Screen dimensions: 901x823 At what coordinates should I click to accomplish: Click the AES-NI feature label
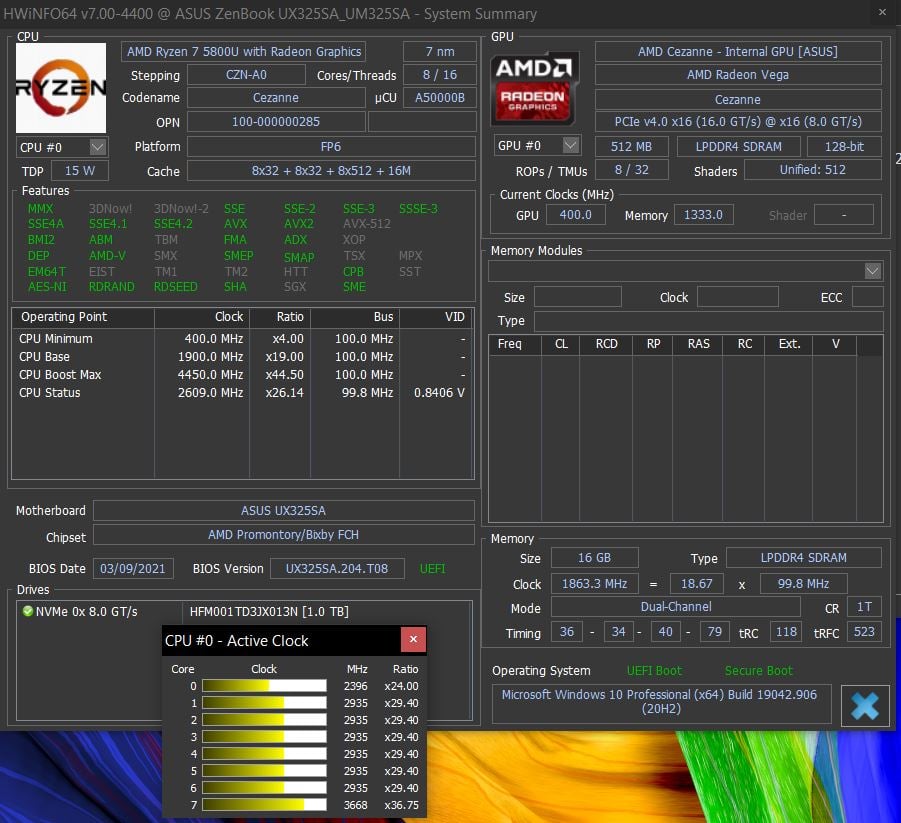click(47, 286)
